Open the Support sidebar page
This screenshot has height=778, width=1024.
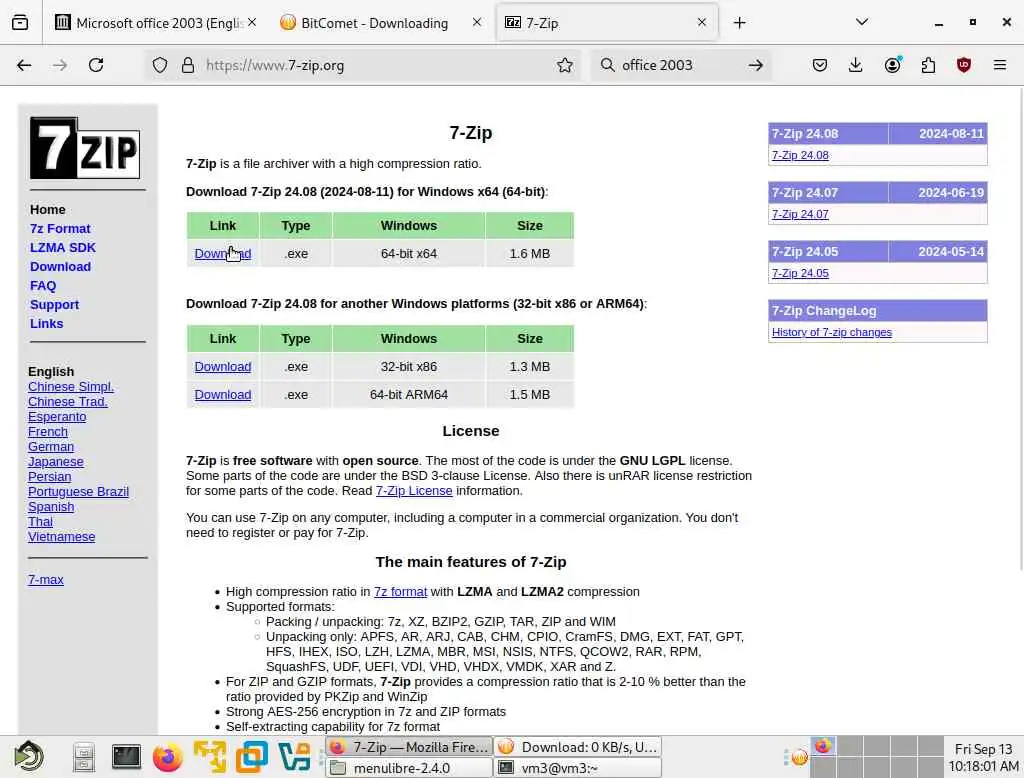(54, 304)
